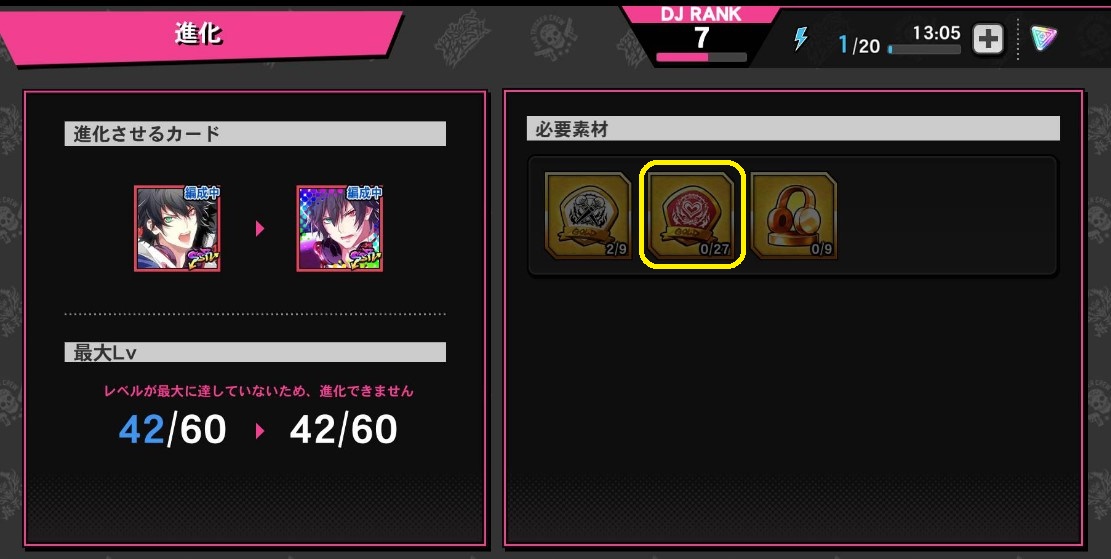Screen dimensions: 1111x559
Task: Tap the blue lightning stamina icon
Action: point(801,38)
